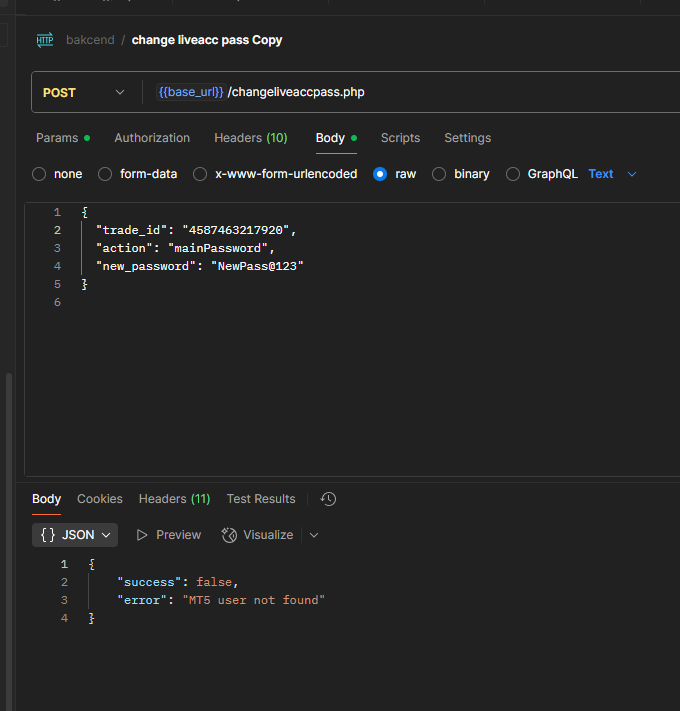The height and width of the screenshot is (711, 680).
Task: Switch to the Params tab
Action: click(x=57, y=138)
